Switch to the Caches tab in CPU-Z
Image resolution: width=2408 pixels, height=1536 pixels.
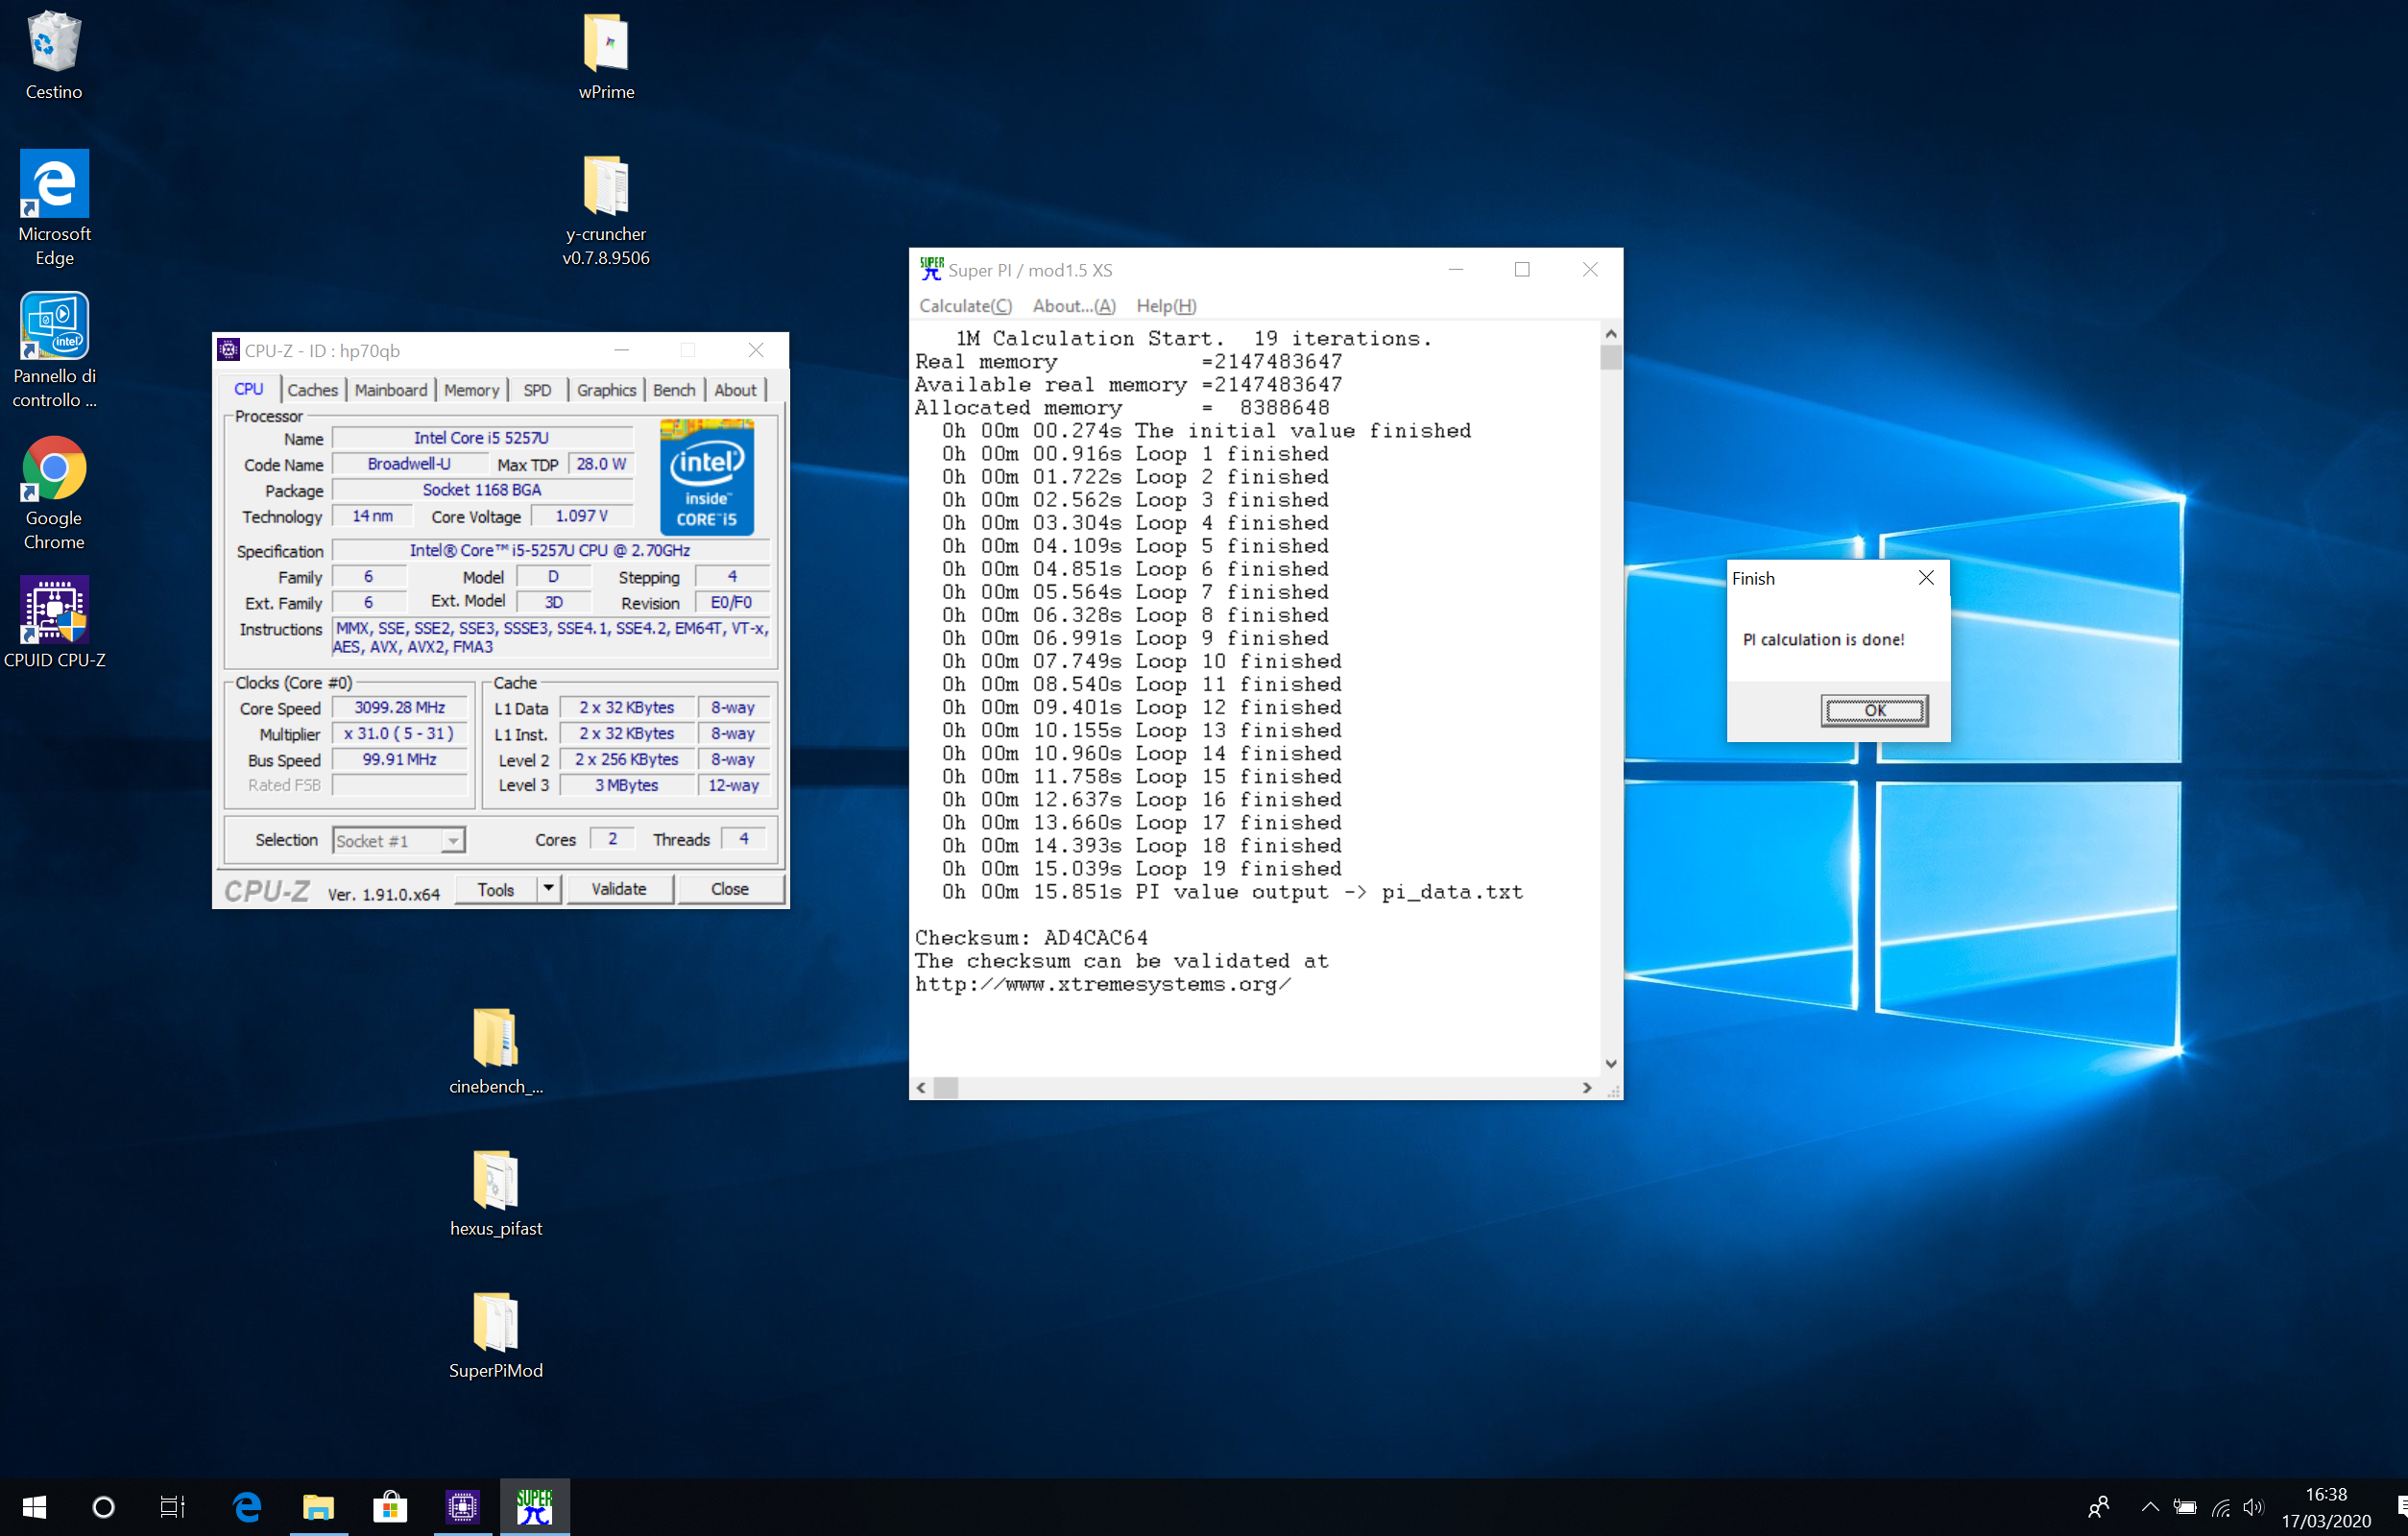[x=313, y=390]
